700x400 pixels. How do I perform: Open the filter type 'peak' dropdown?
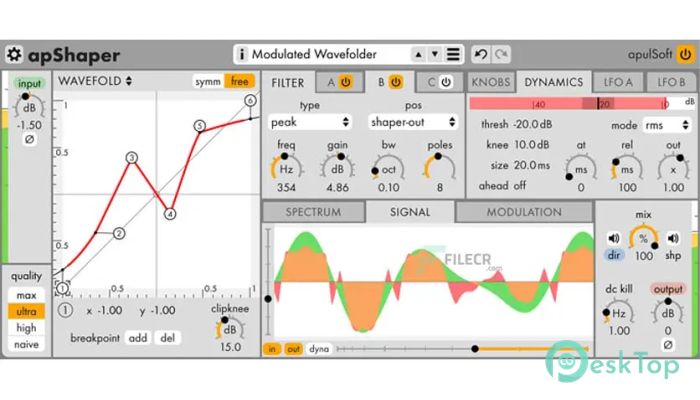[x=310, y=122]
